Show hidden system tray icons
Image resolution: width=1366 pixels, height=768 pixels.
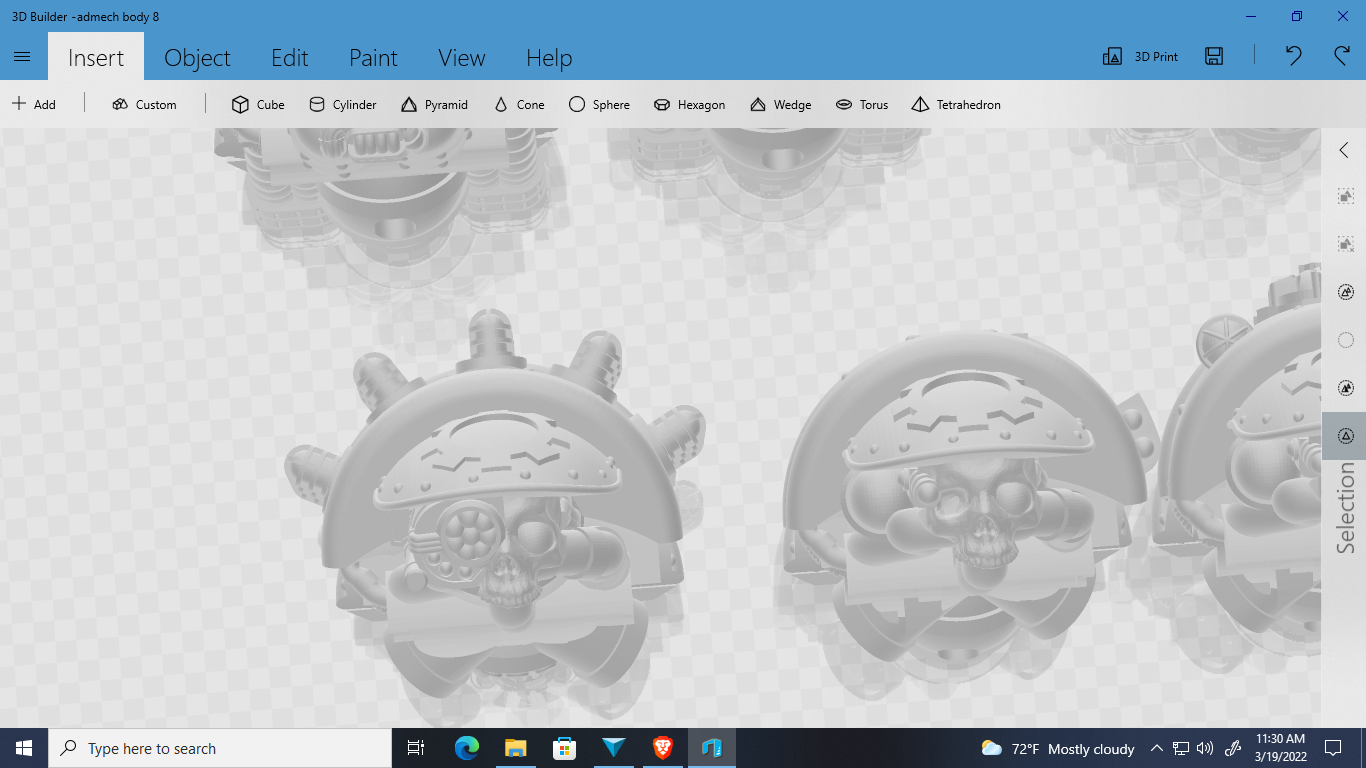[x=1157, y=748]
